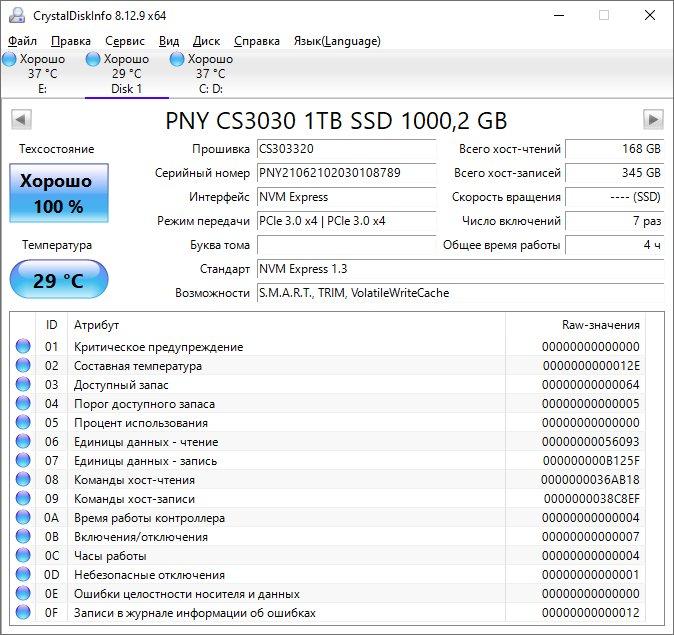Select drive E: status indicator
The width and height of the screenshot is (674, 635).
point(35,74)
